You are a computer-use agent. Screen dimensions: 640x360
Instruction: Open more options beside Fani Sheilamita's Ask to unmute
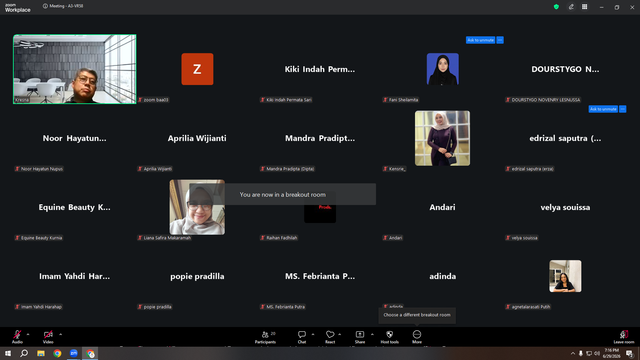[500, 40]
